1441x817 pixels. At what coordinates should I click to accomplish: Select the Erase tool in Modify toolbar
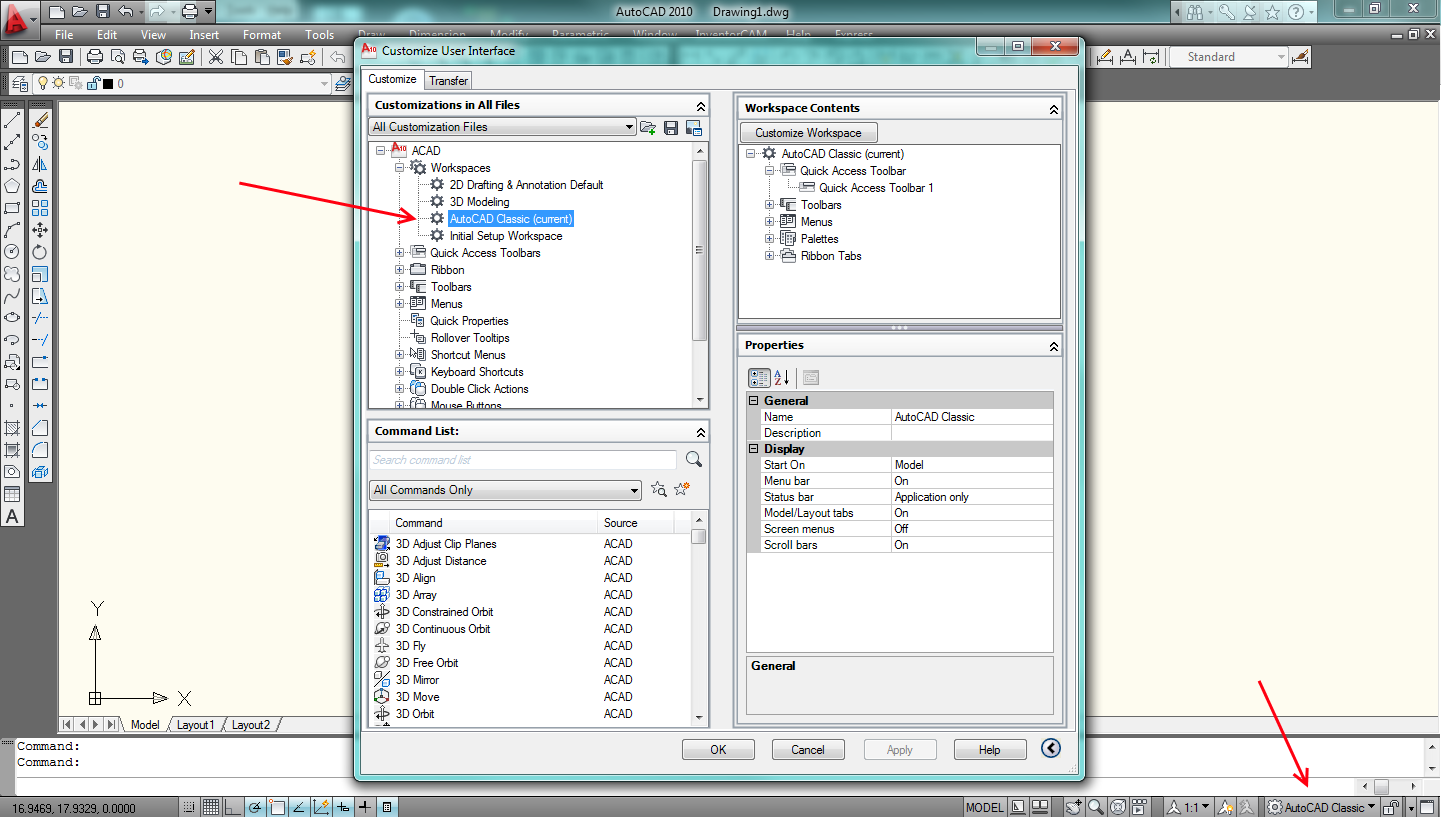pyautogui.click(x=40, y=121)
